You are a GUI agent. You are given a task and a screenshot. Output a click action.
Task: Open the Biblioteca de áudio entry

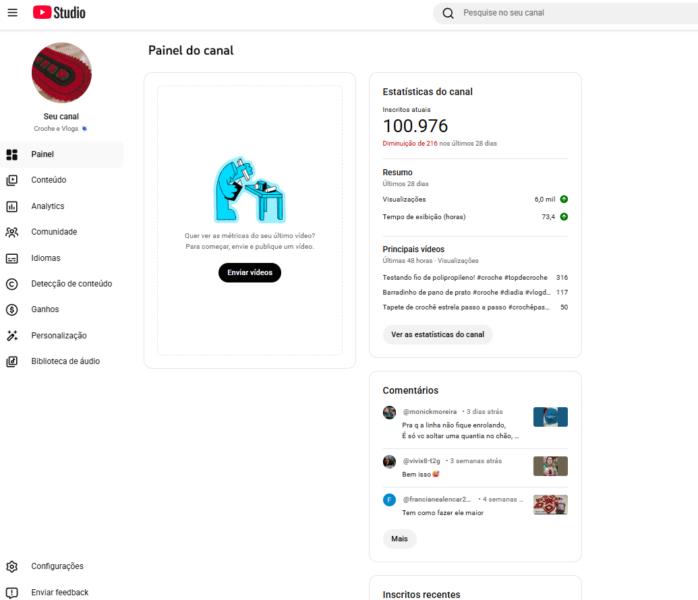[x=62, y=361]
